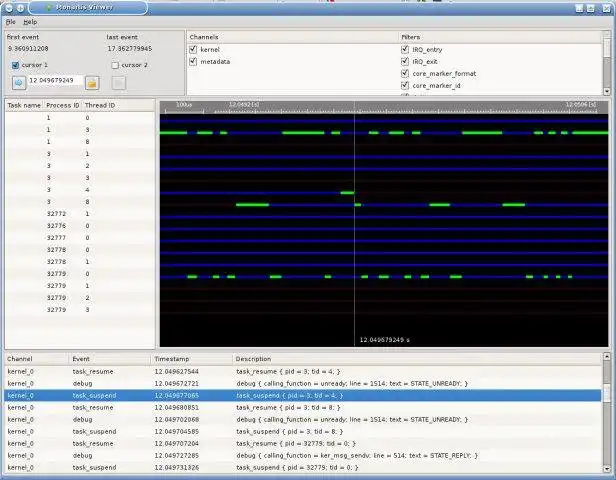
Task: Click the filters list scrollbar thumb
Action: (607, 47)
